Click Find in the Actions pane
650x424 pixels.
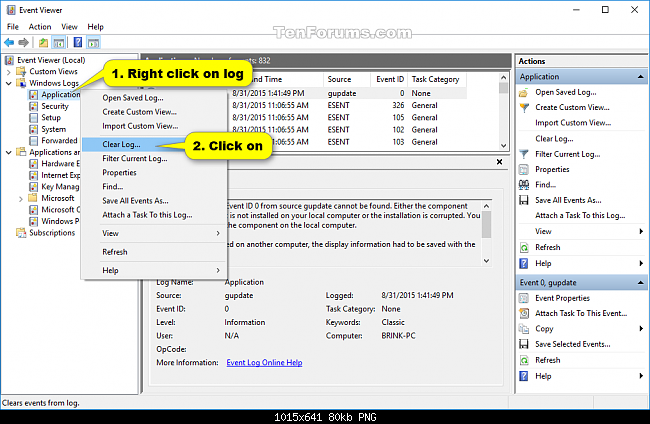546,185
